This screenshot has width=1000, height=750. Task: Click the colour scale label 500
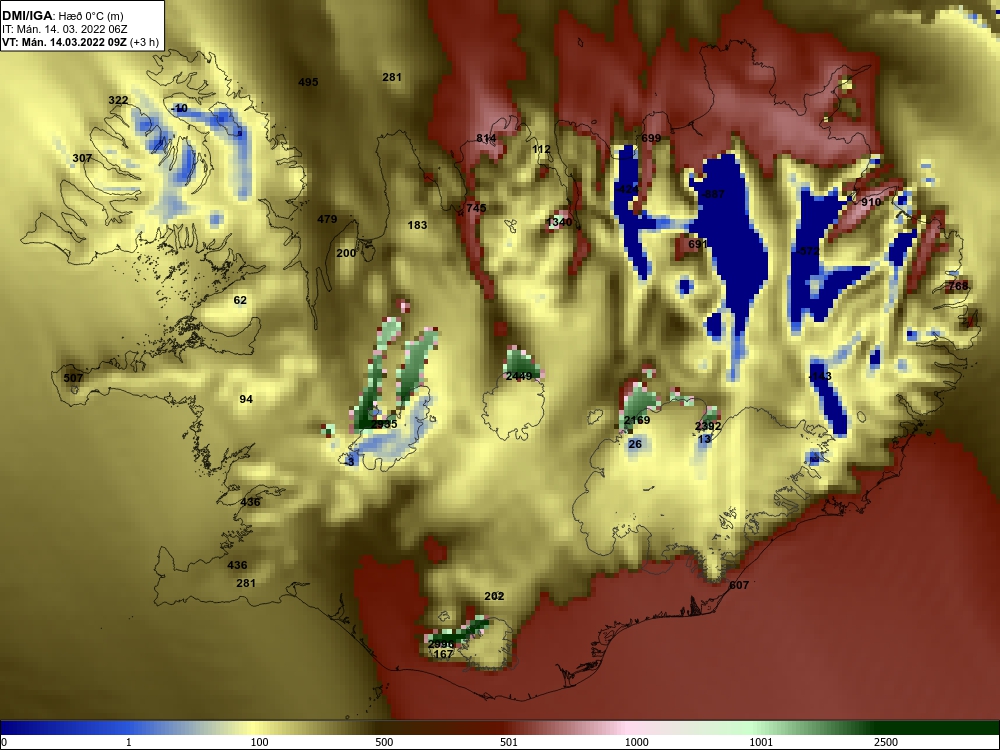tap(384, 742)
